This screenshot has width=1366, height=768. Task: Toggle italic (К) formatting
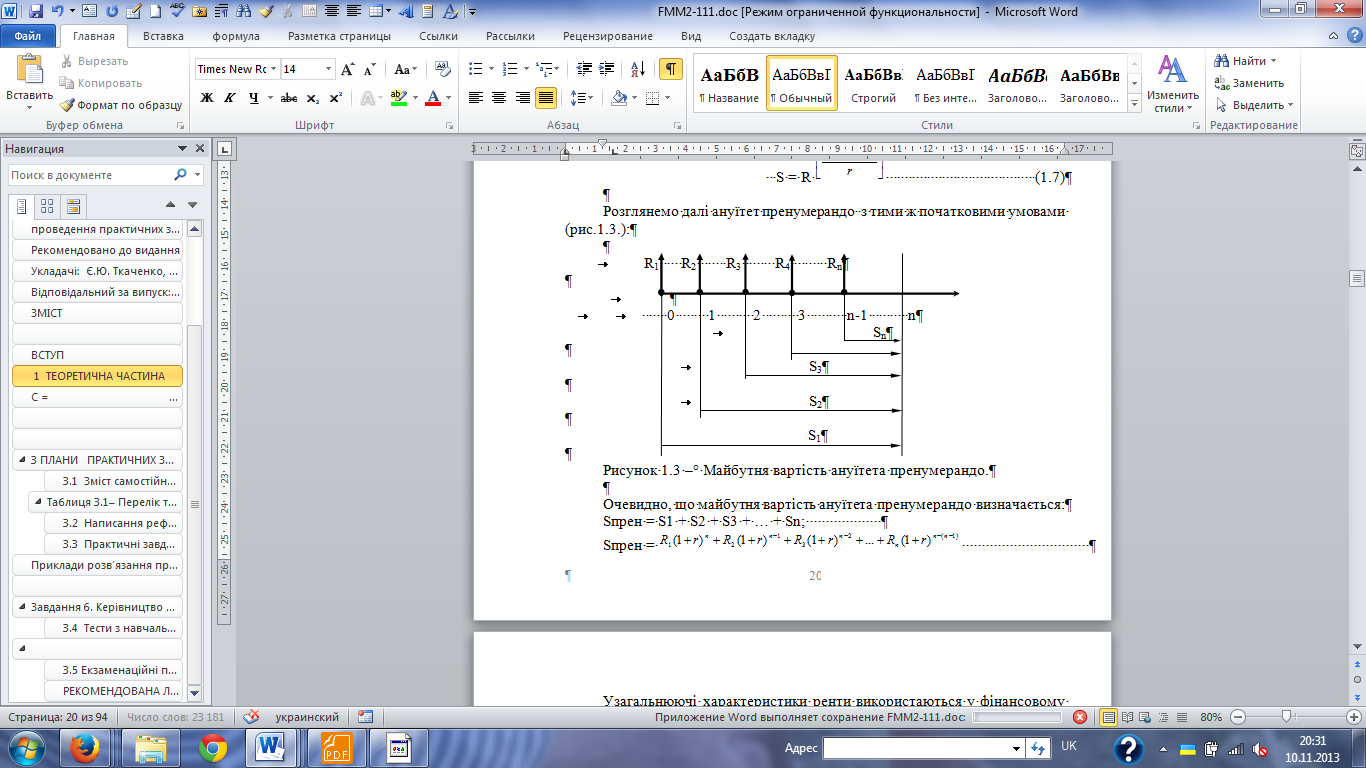[x=230, y=98]
